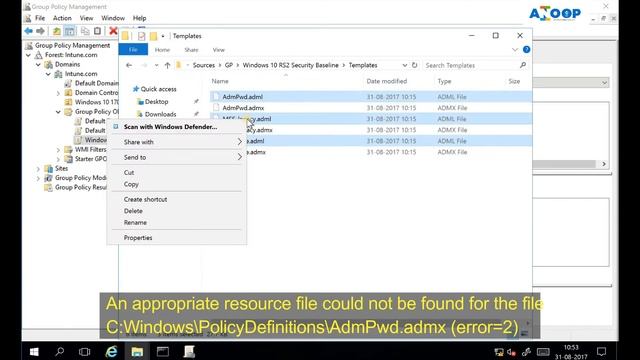Click the magnifier icon in Search Templates box
The image size is (640, 360).
[523, 65]
